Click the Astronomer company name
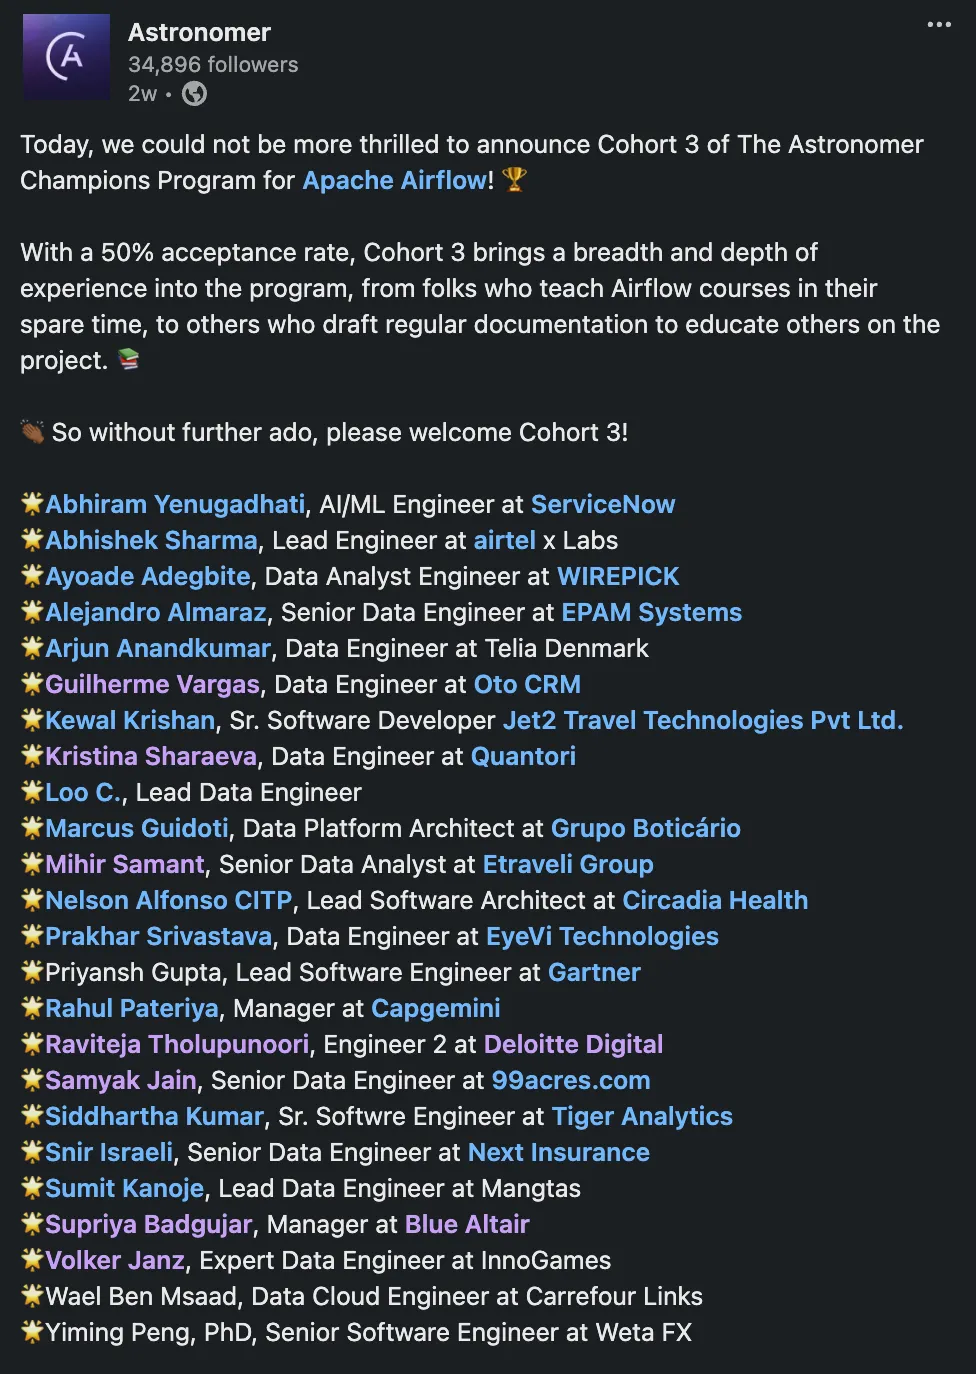976x1374 pixels. click(198, 31)
